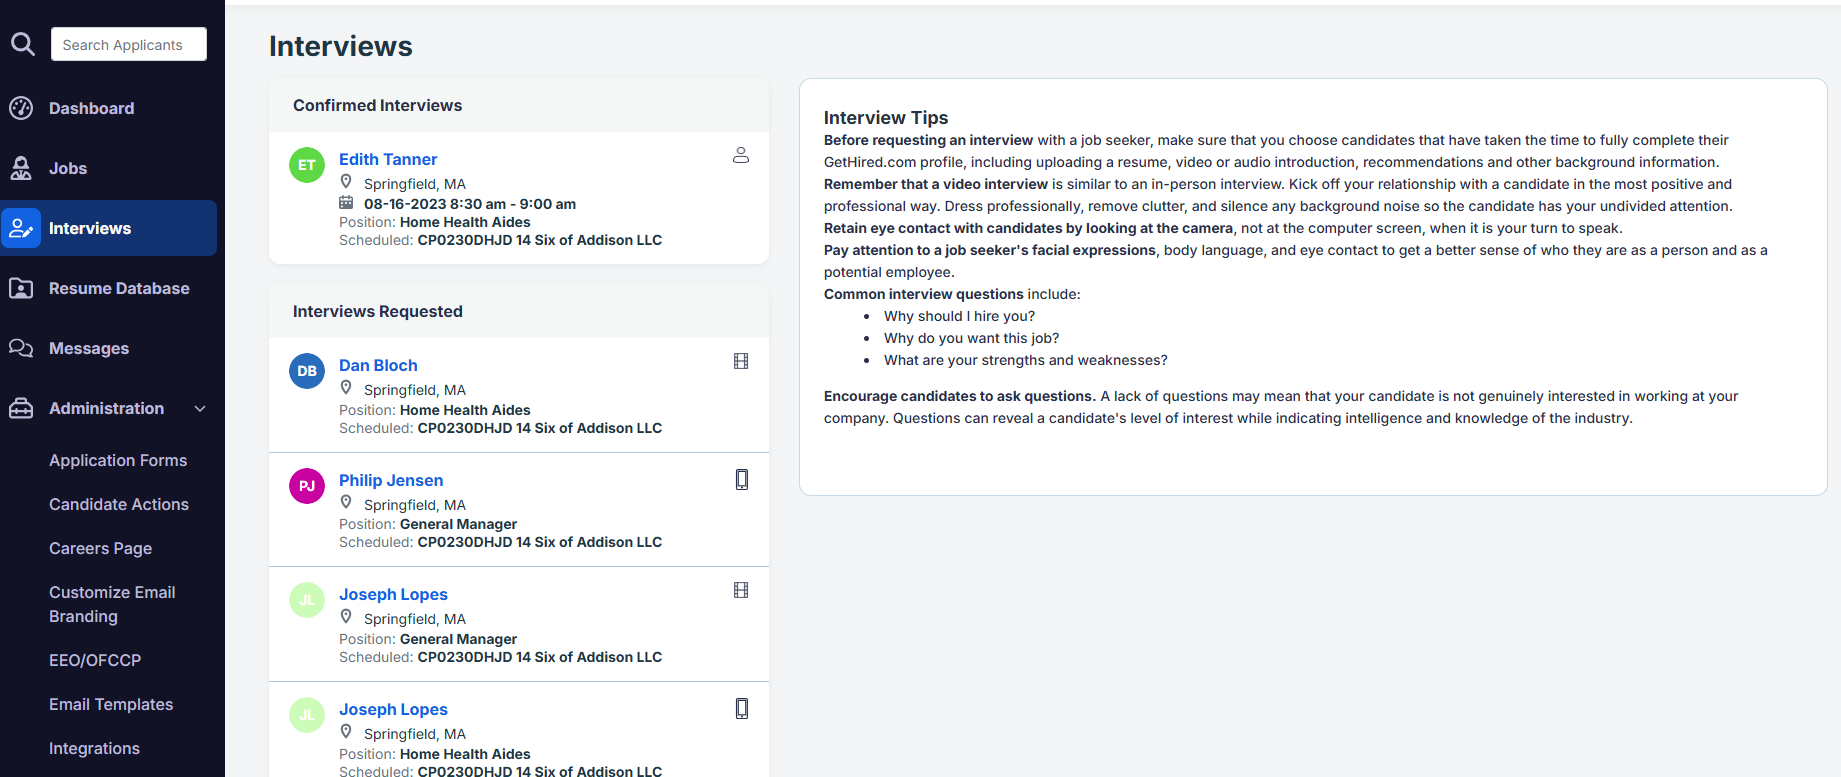Image resolution: width=1841 pixels, height=777 pixels.
Task: Click 'What are your strengths and weaknesses?' bullet
Action: [x=1025, y=360]
